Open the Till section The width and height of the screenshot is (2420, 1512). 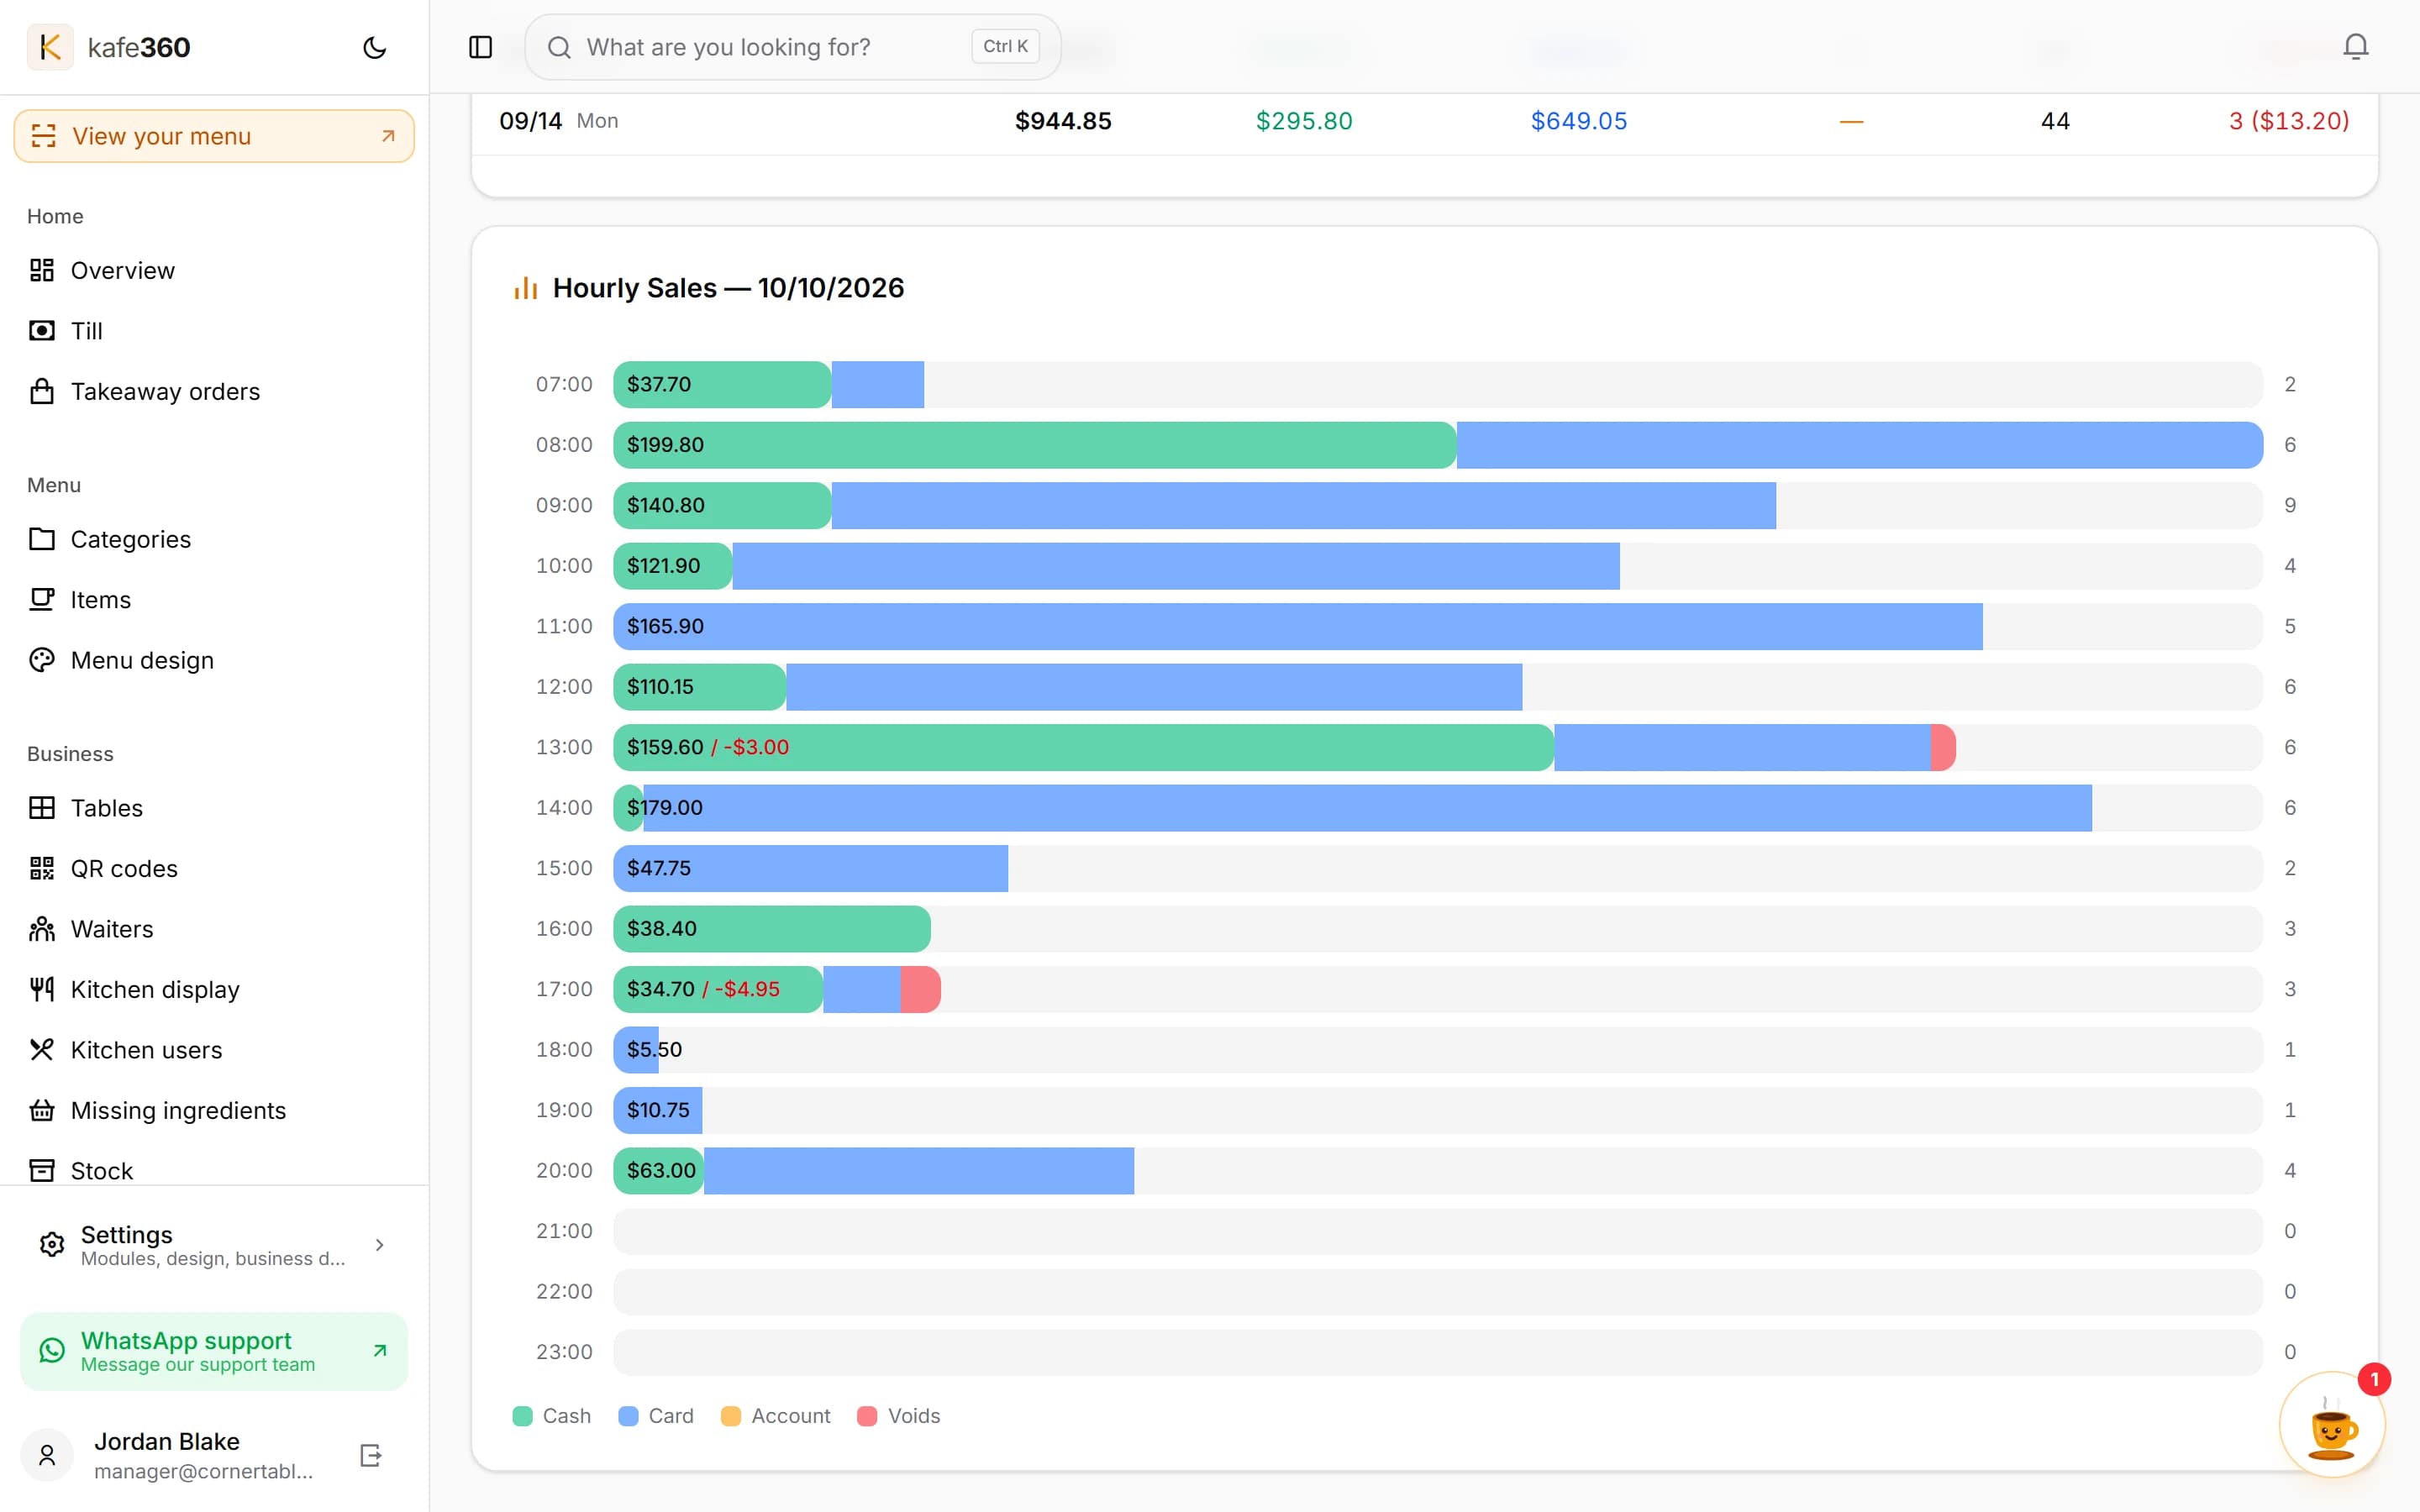(x=86, y=331)
